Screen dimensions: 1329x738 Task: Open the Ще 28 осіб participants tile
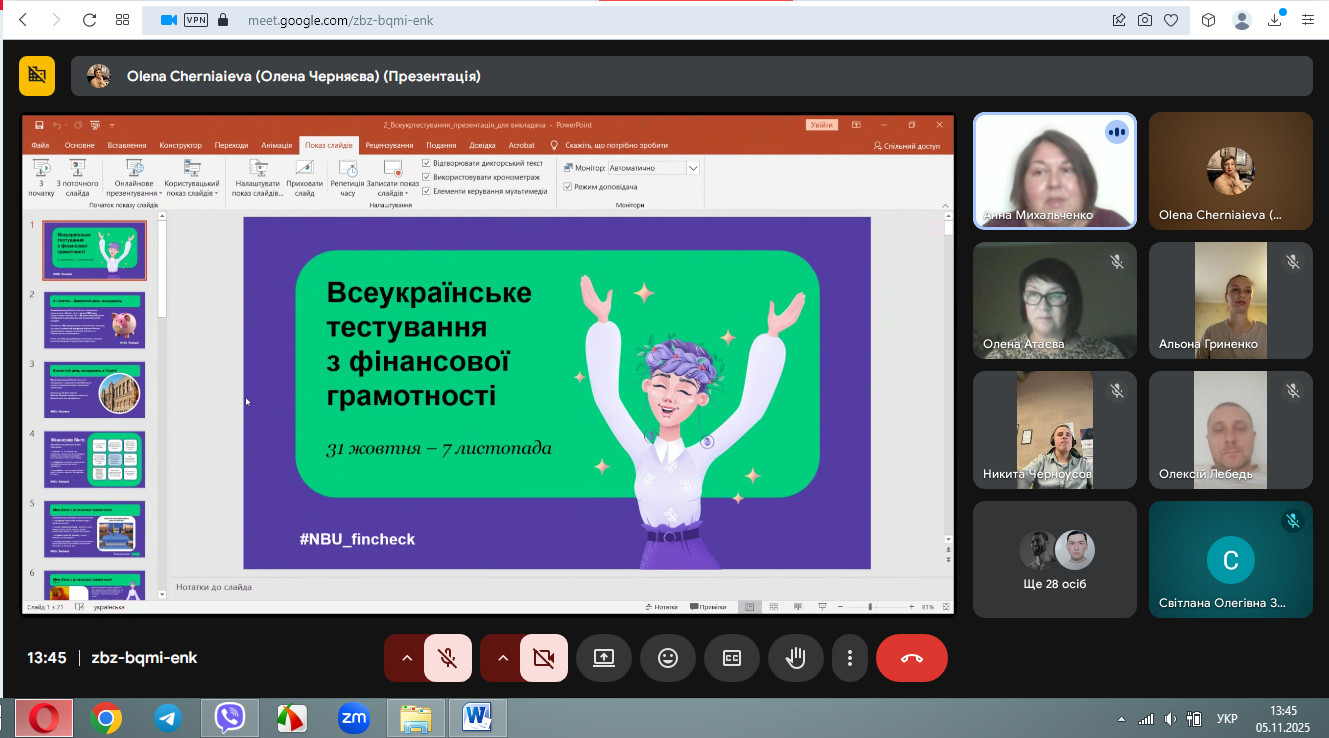click(1054, 559)
